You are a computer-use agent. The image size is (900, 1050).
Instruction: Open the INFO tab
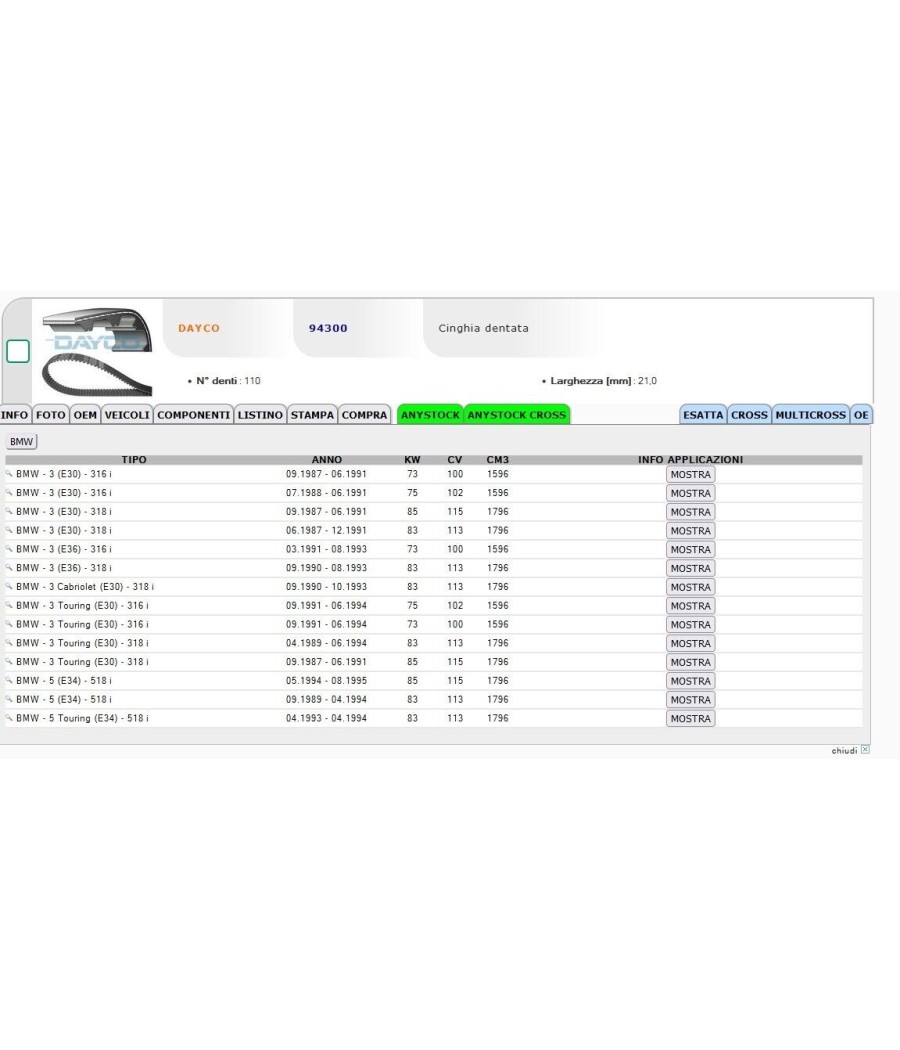(15, 415)
